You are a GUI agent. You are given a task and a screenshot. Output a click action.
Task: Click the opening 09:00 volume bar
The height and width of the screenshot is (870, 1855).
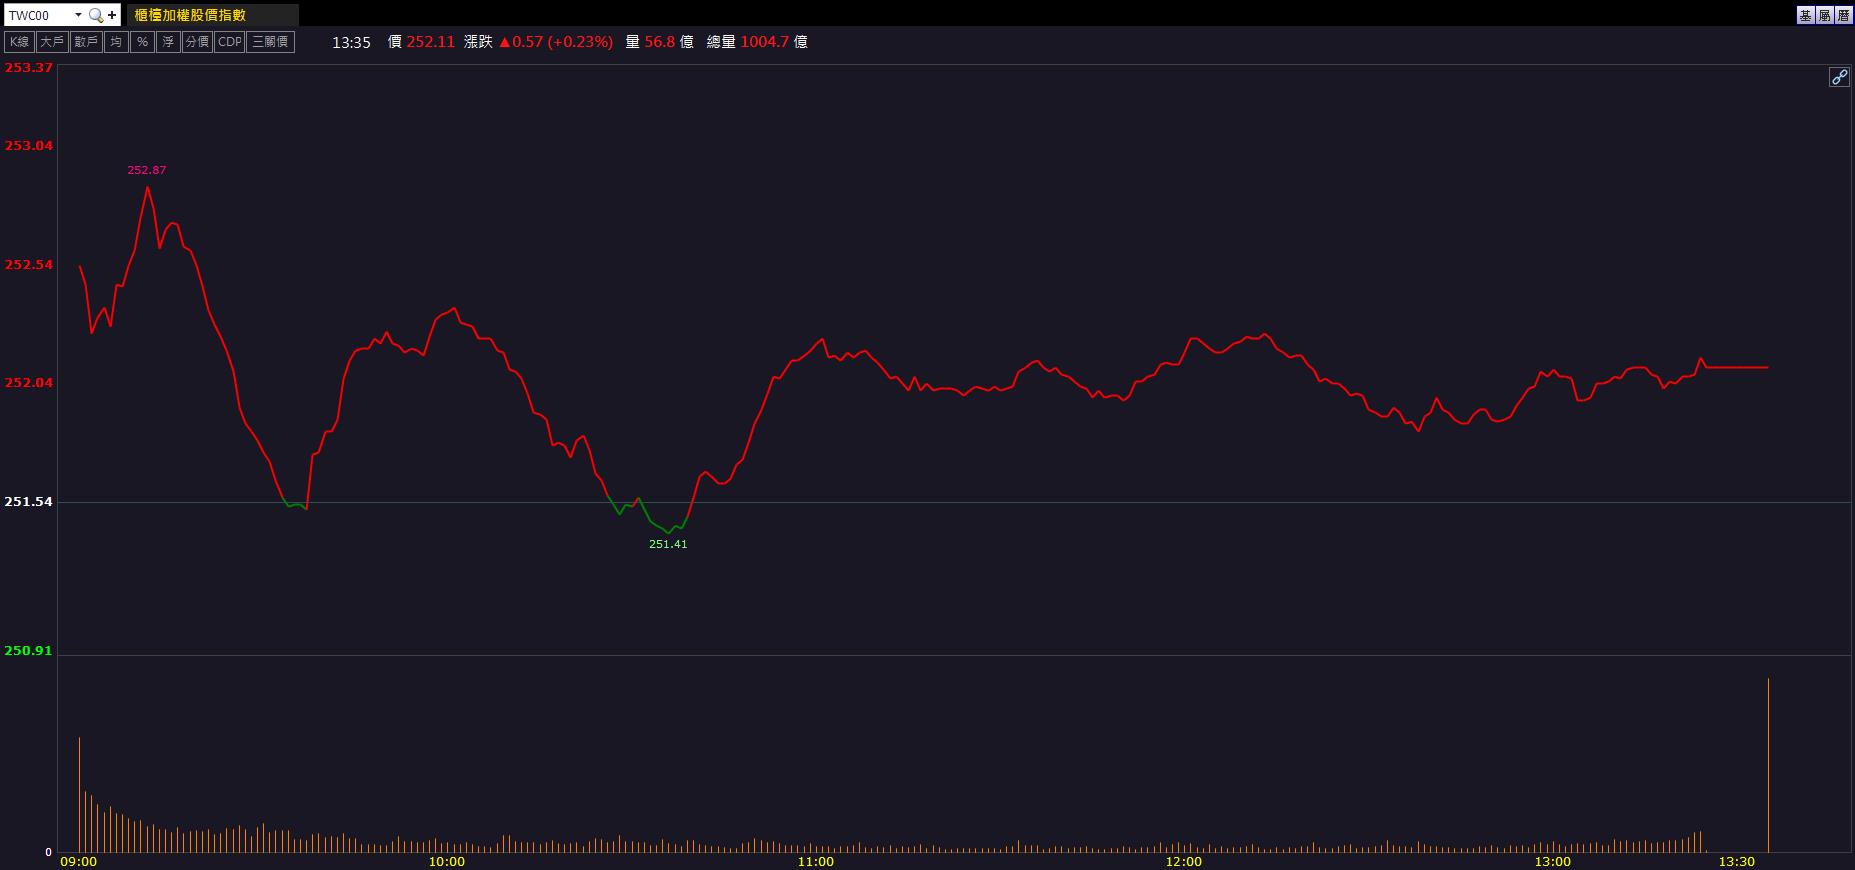(x=79, y=795)
